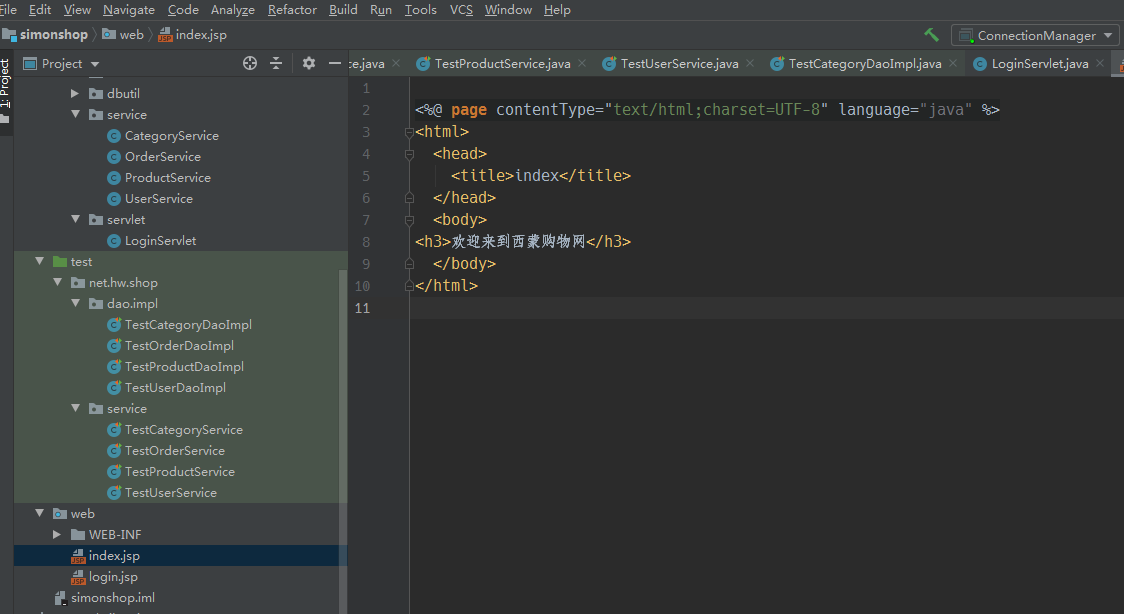Open the Navigate menu
This screenshot has width=1124, height=614.
[x=129, y=9]
